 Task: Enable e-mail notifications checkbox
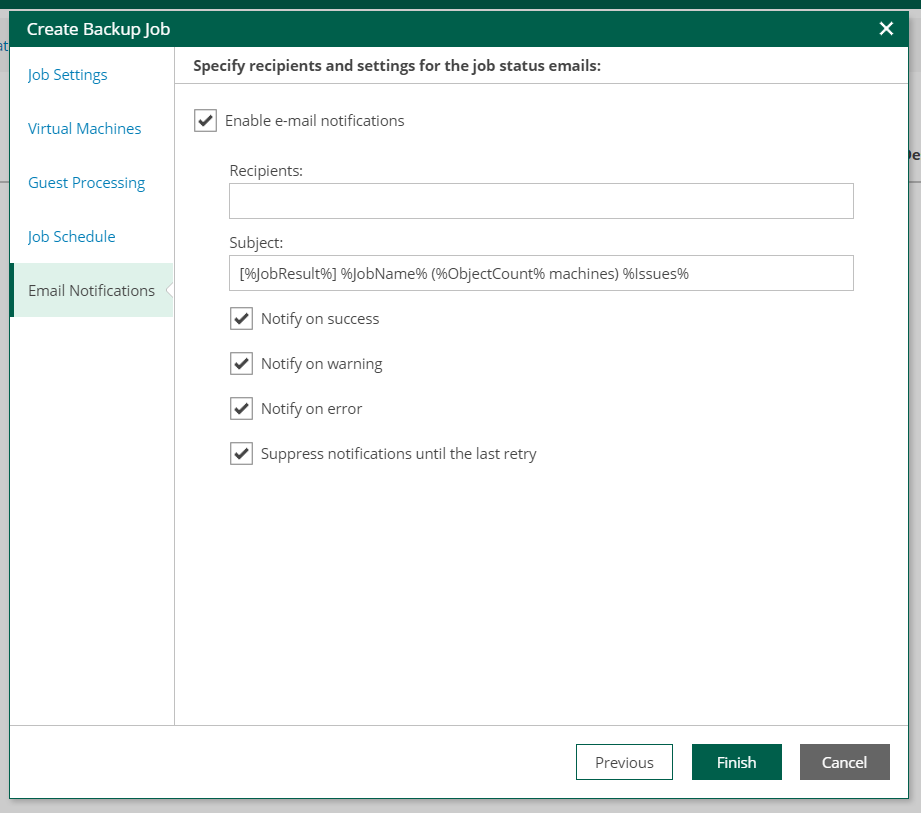205,121
